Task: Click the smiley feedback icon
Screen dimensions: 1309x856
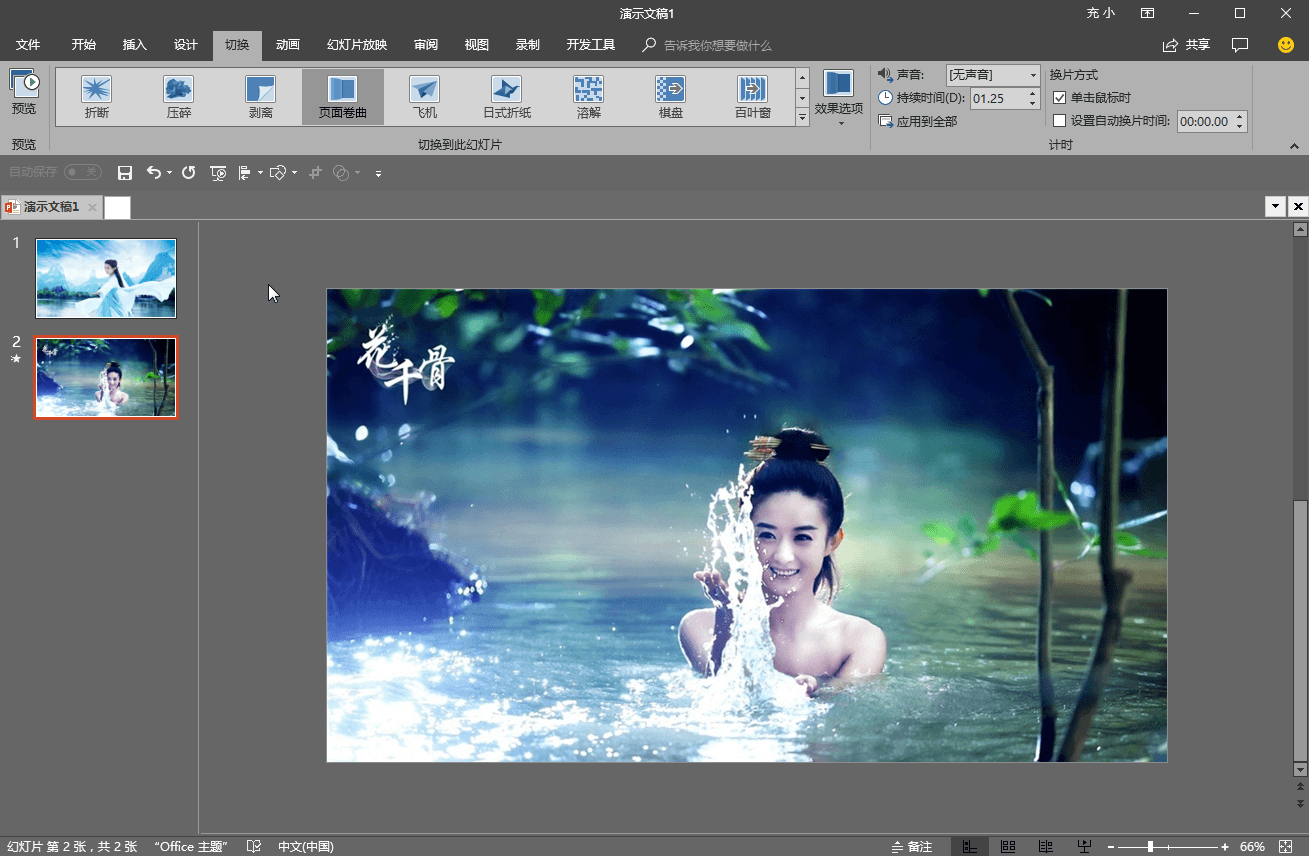Action: click(1286, 45)
